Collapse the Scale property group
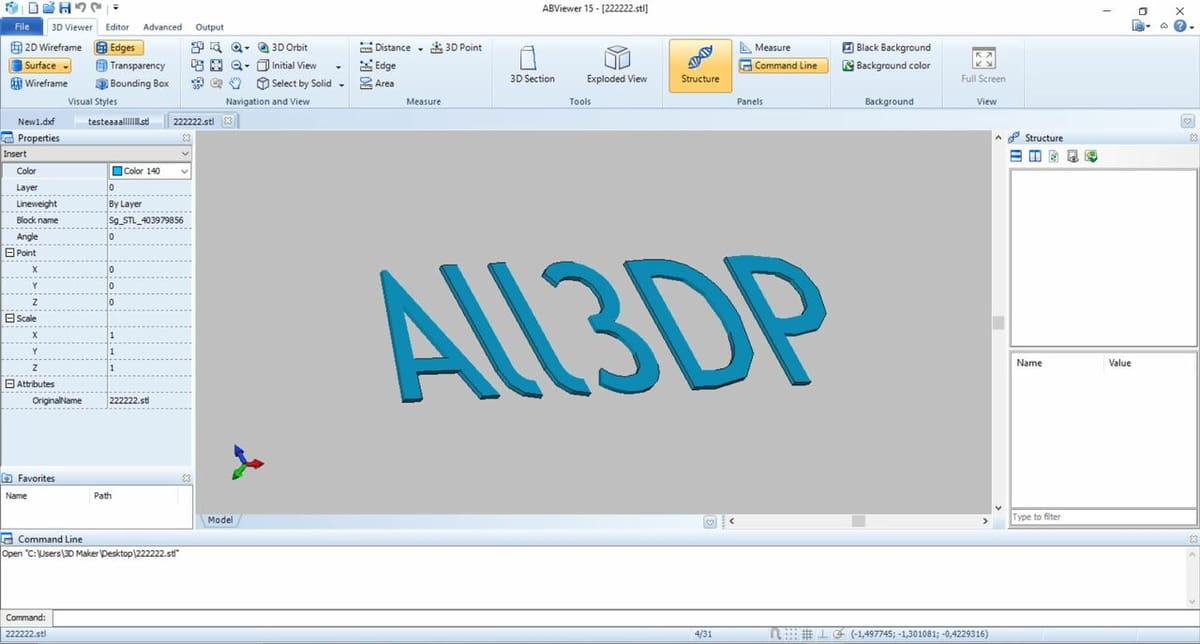 9,318
